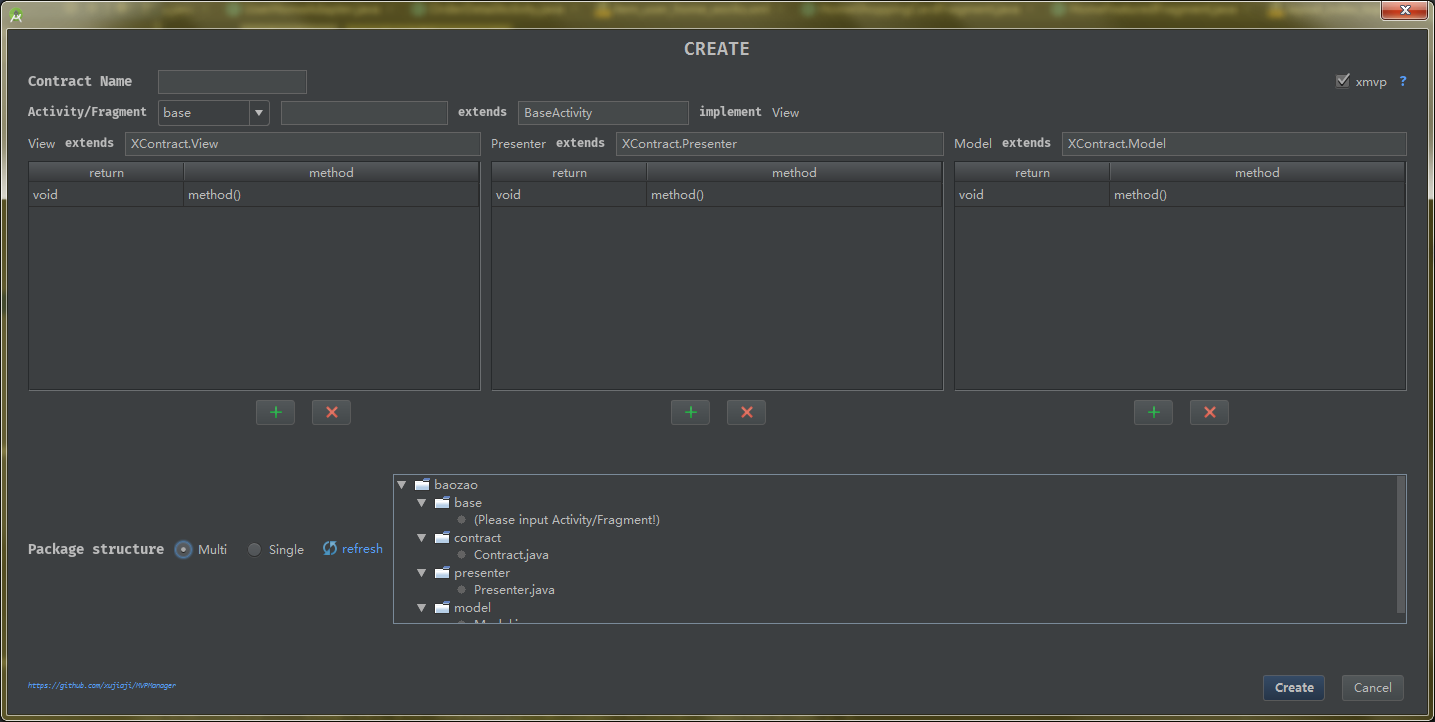Edit the XContract.Presenter extends field
Viewport: 1435px width, 722px height.
[x=780, y=144]
